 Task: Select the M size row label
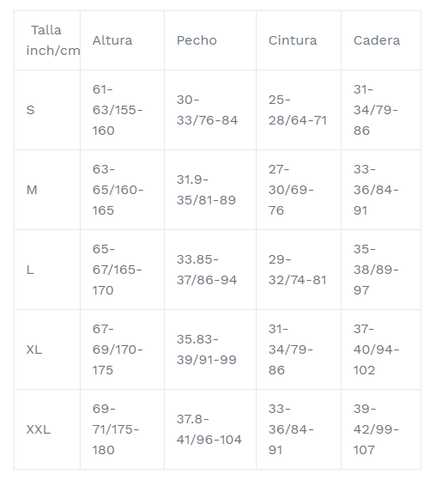pyautogui.click(x=47, y=190)
